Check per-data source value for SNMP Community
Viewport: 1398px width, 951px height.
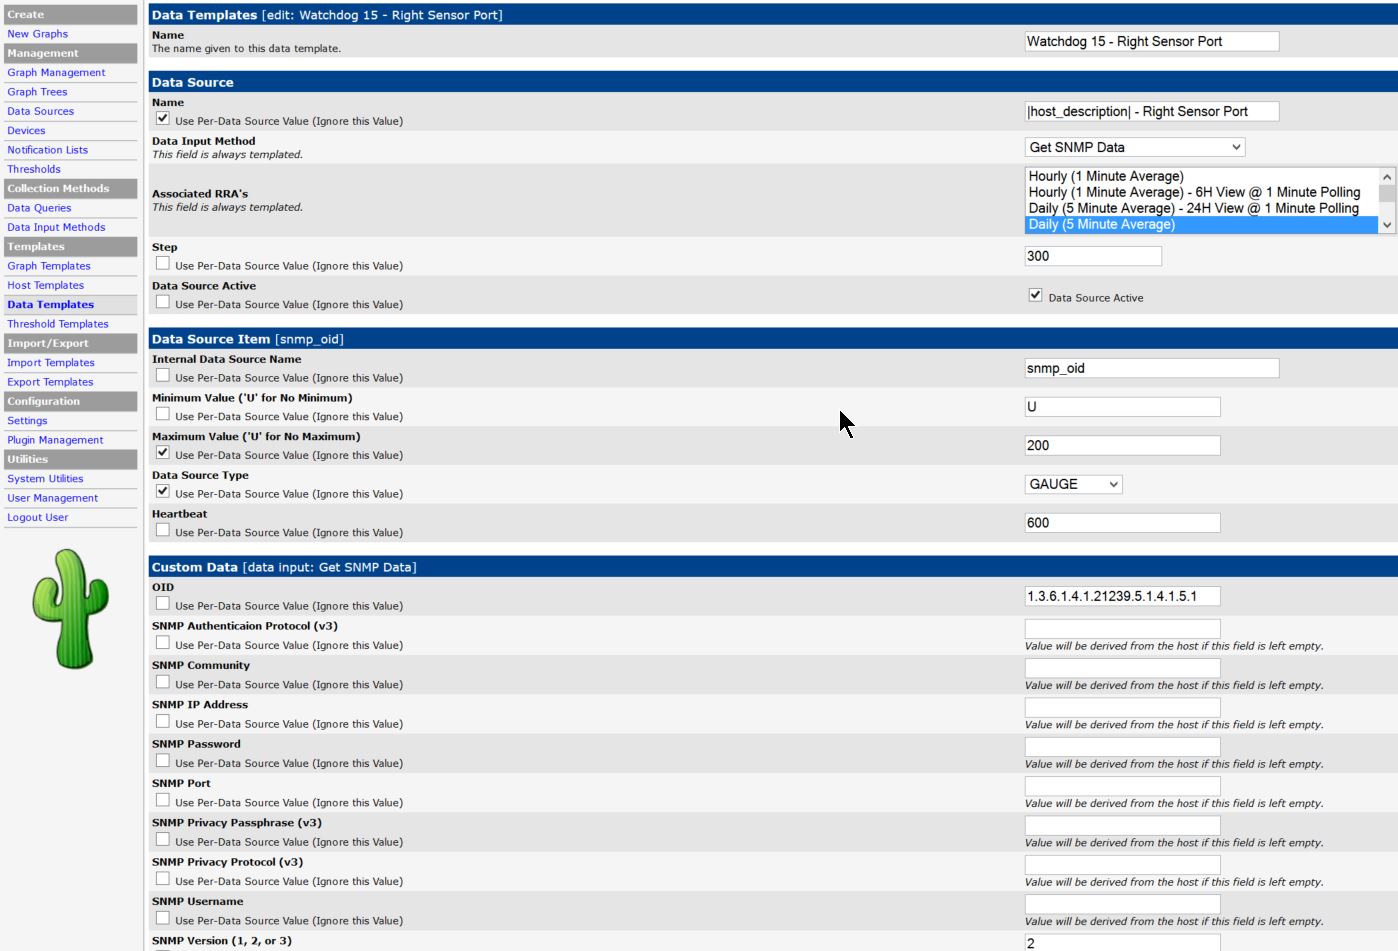(x=163, y=682)
